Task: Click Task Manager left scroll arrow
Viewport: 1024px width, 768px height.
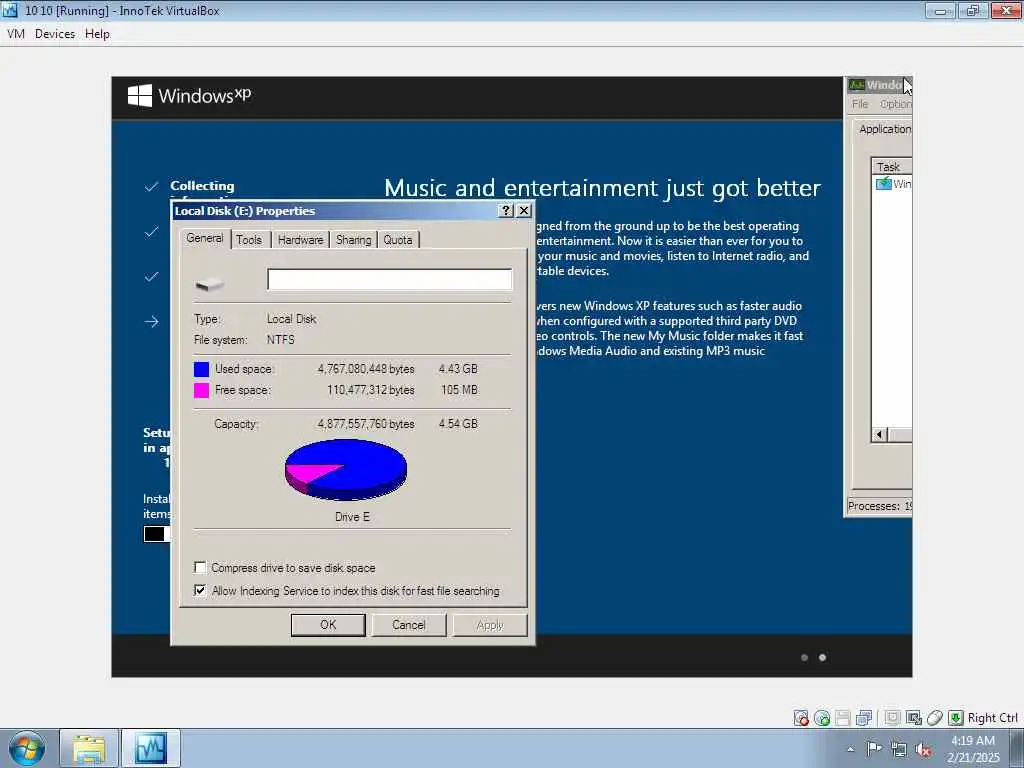Action: [880, 434]
